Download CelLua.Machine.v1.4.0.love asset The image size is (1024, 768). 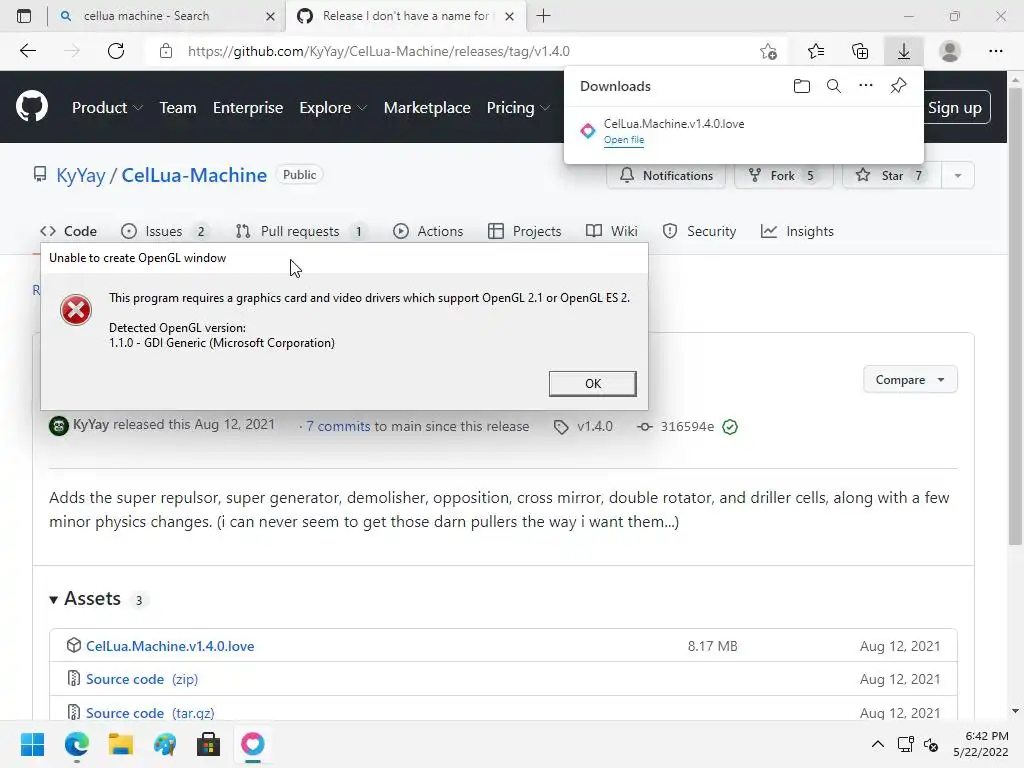point(170,646)
